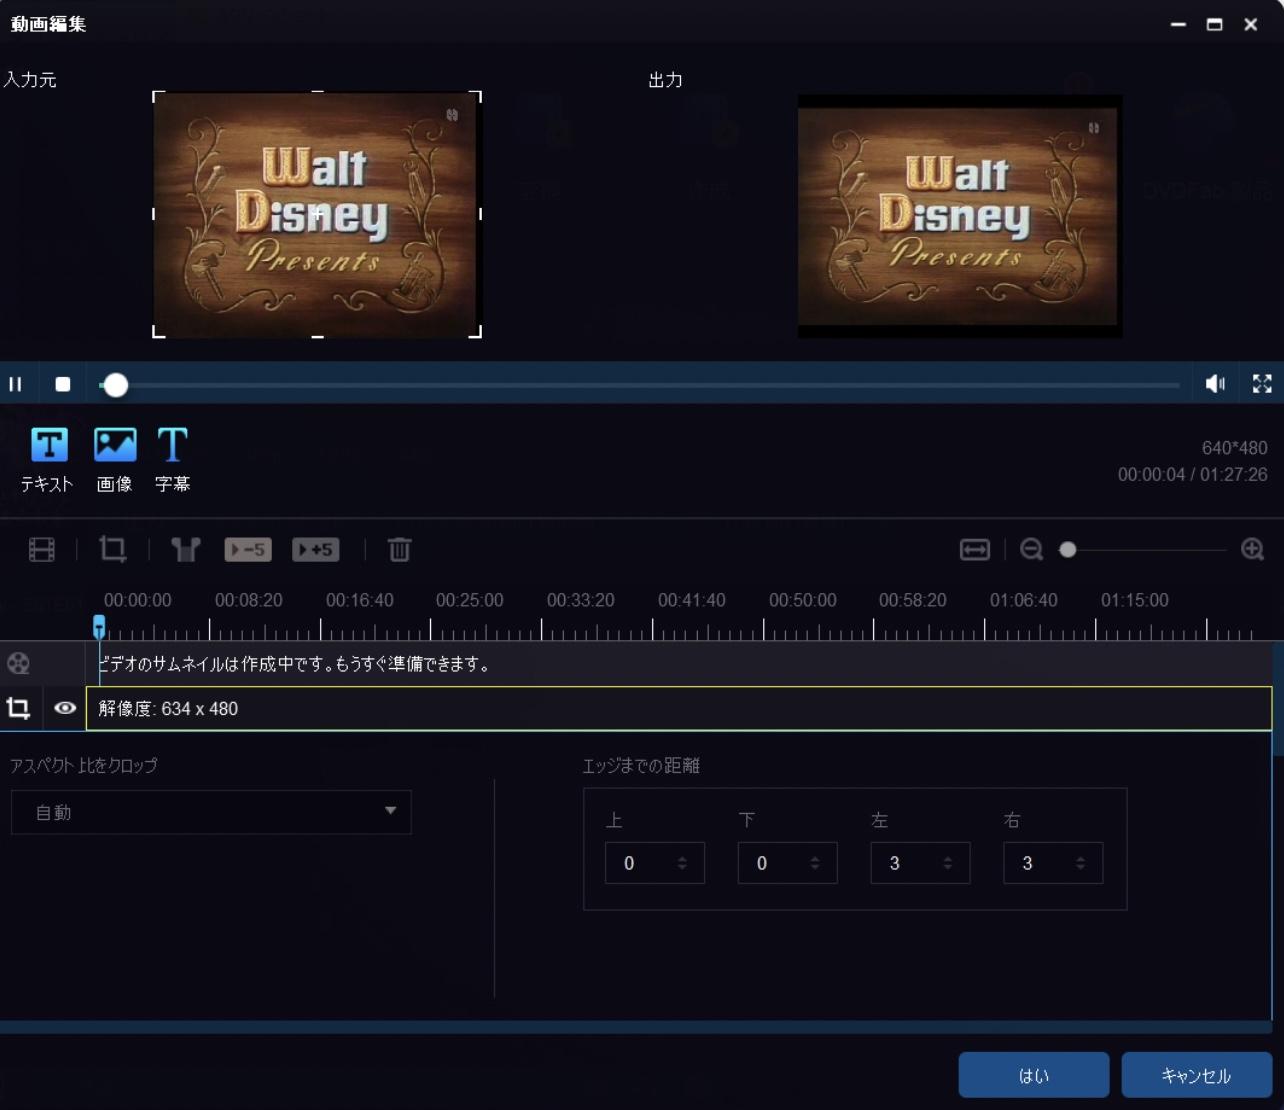The height and width of the screenshot is (1110, 1284).
Task: Cancel edits with キャンセル button
Action: coord(1197,1075)
